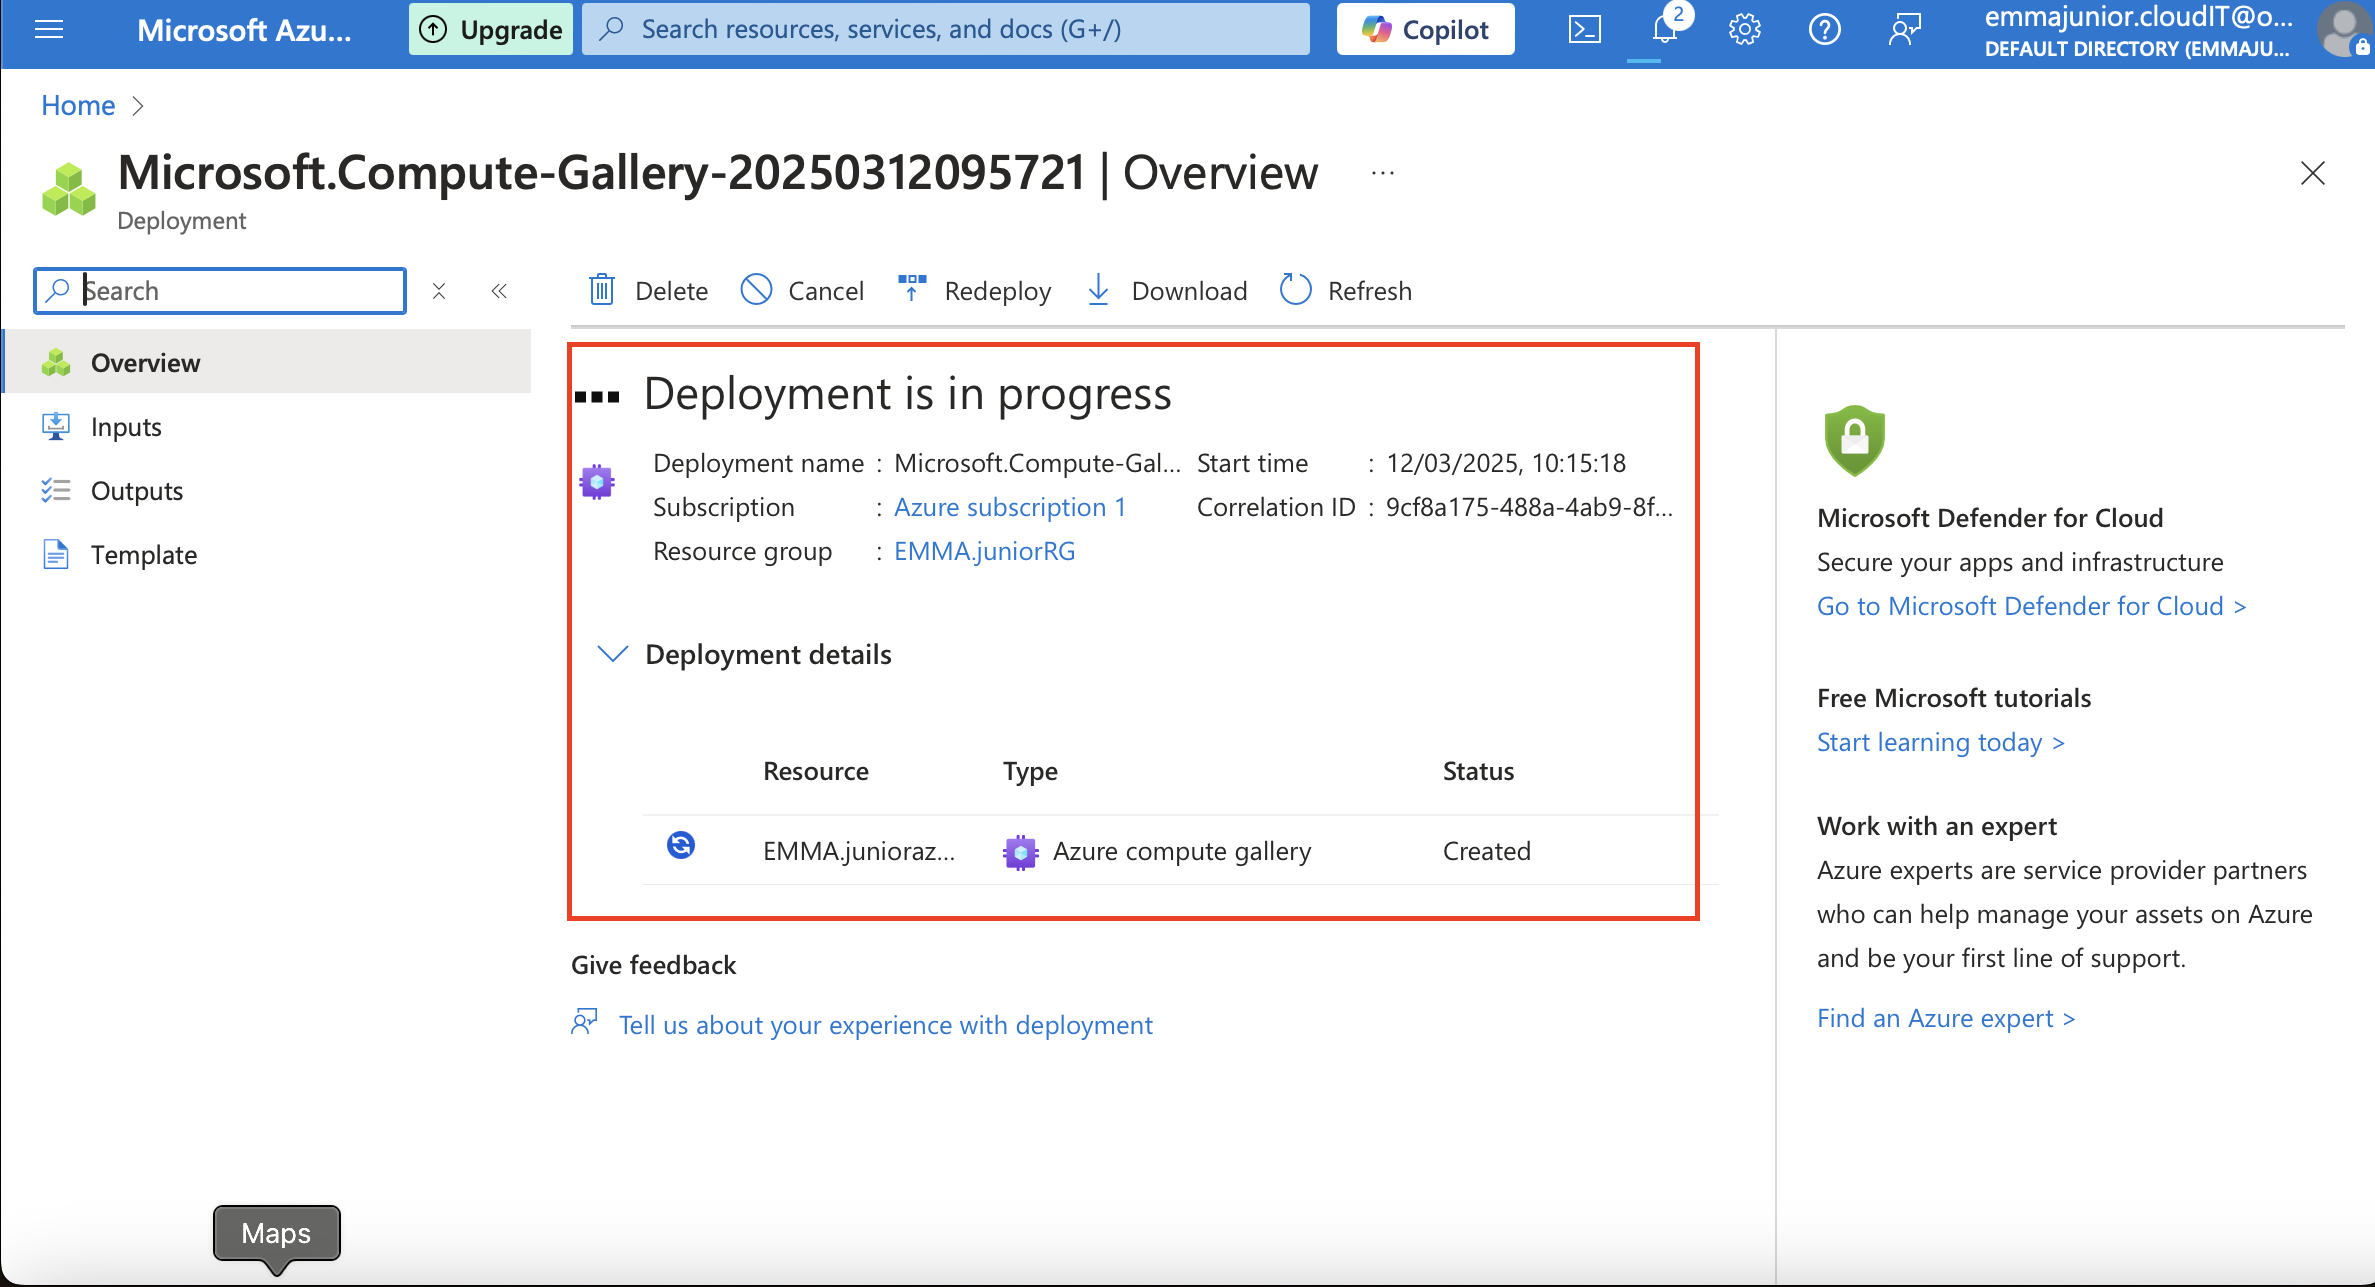Open Cloud Shell from the top bar
Screen dimensions: 2375x1287
coord(1585,30)
